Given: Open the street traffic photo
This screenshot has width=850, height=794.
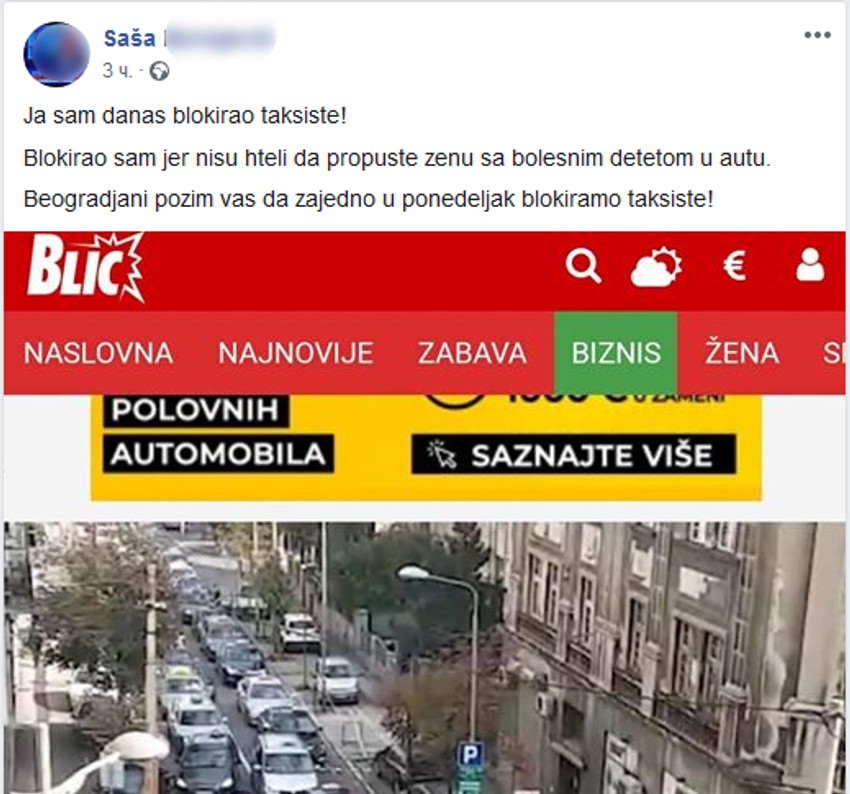Looking at the screenshot, I should (x=424, y=657).
